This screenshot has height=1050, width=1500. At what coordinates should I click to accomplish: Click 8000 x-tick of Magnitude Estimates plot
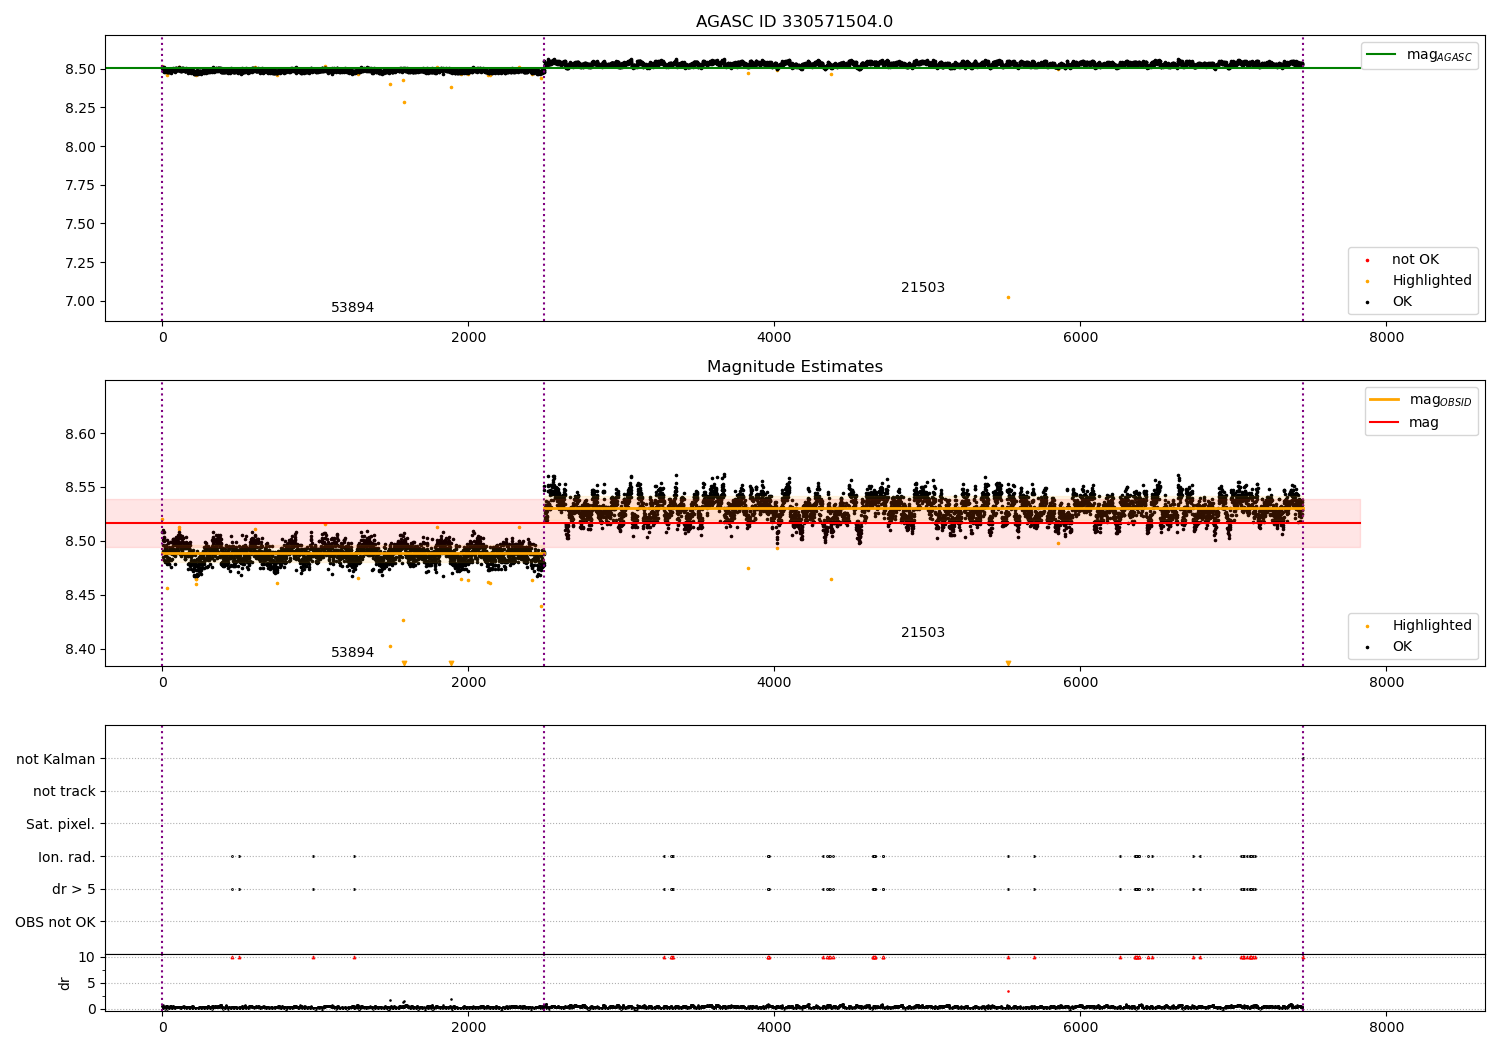[1386, 683]
